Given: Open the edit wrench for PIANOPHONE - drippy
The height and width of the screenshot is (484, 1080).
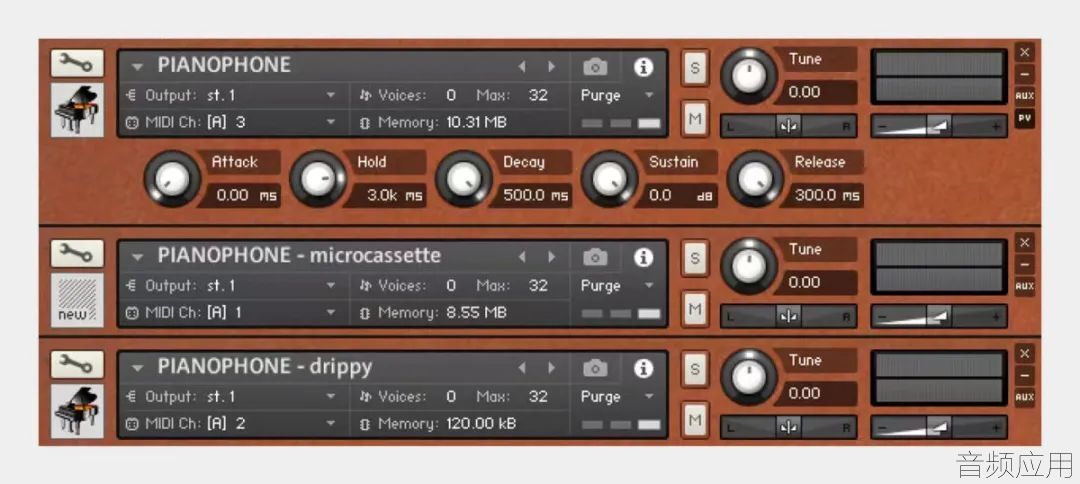Looking at the screenshot, I should pyautogui.click(x=77, y=364).
